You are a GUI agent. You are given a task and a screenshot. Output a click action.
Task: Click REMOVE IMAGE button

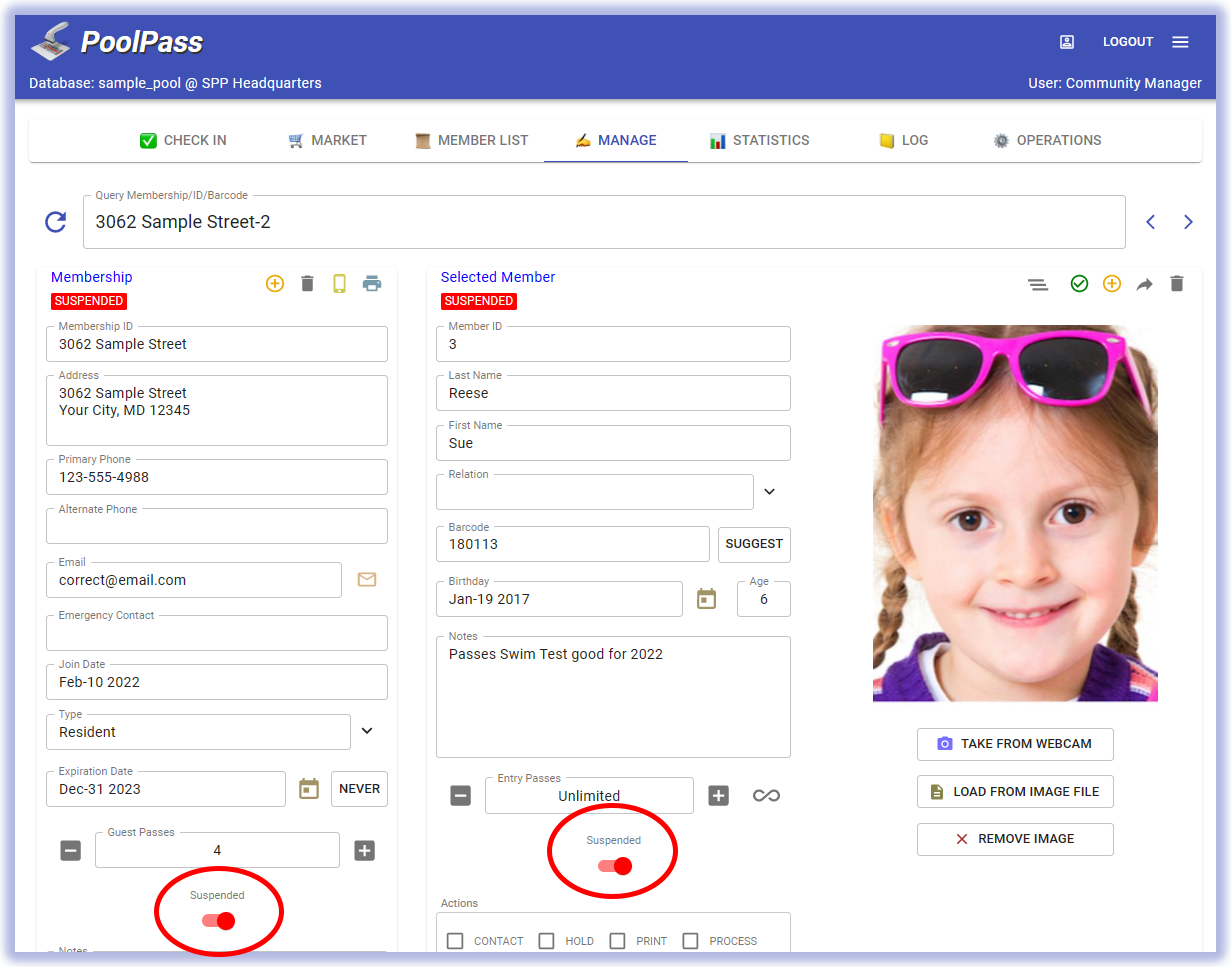(x=1015, y=839)
